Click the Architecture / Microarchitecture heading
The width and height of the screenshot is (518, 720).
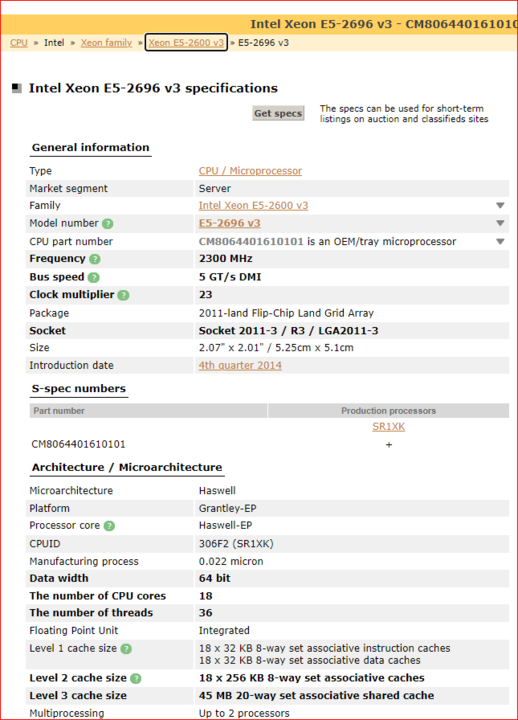pyautogui.click(x=127, y=467)
